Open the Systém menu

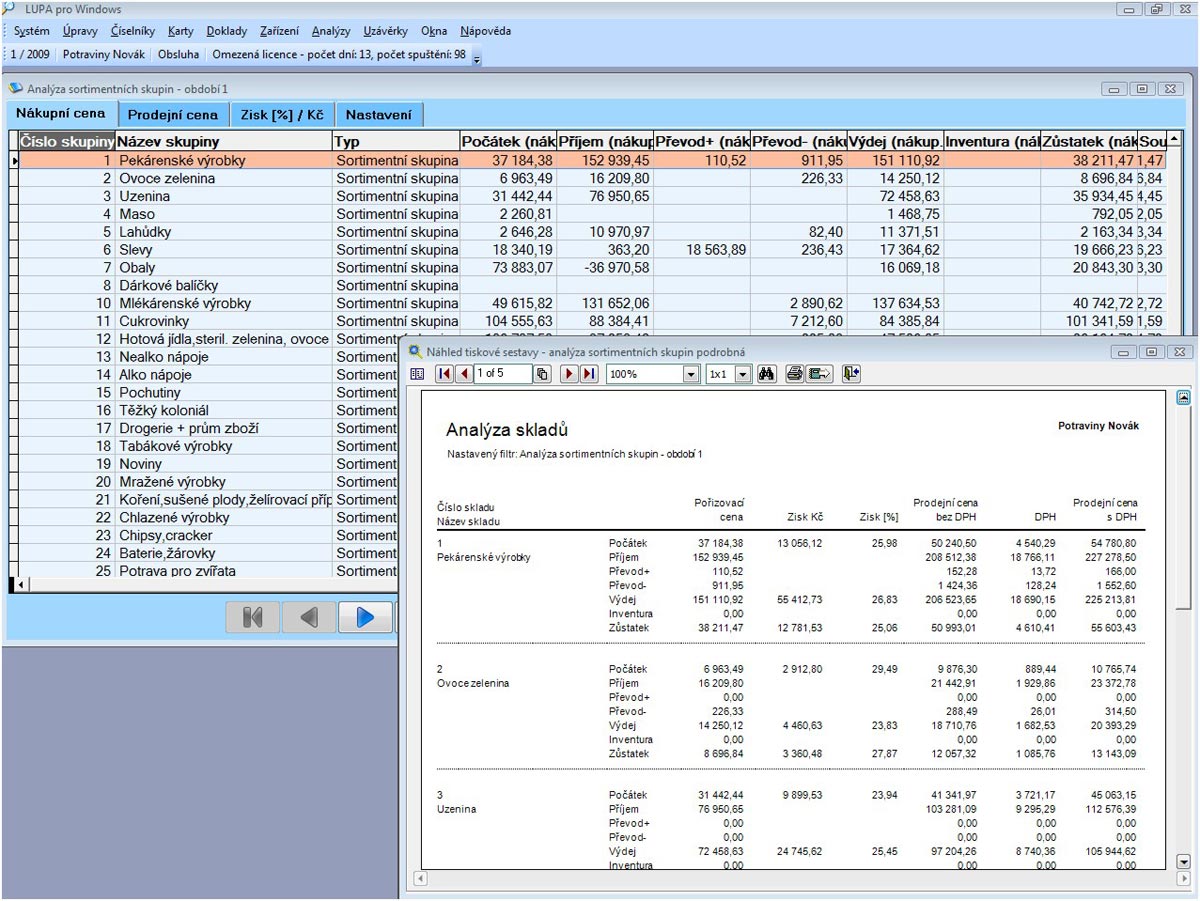(32, 31)
